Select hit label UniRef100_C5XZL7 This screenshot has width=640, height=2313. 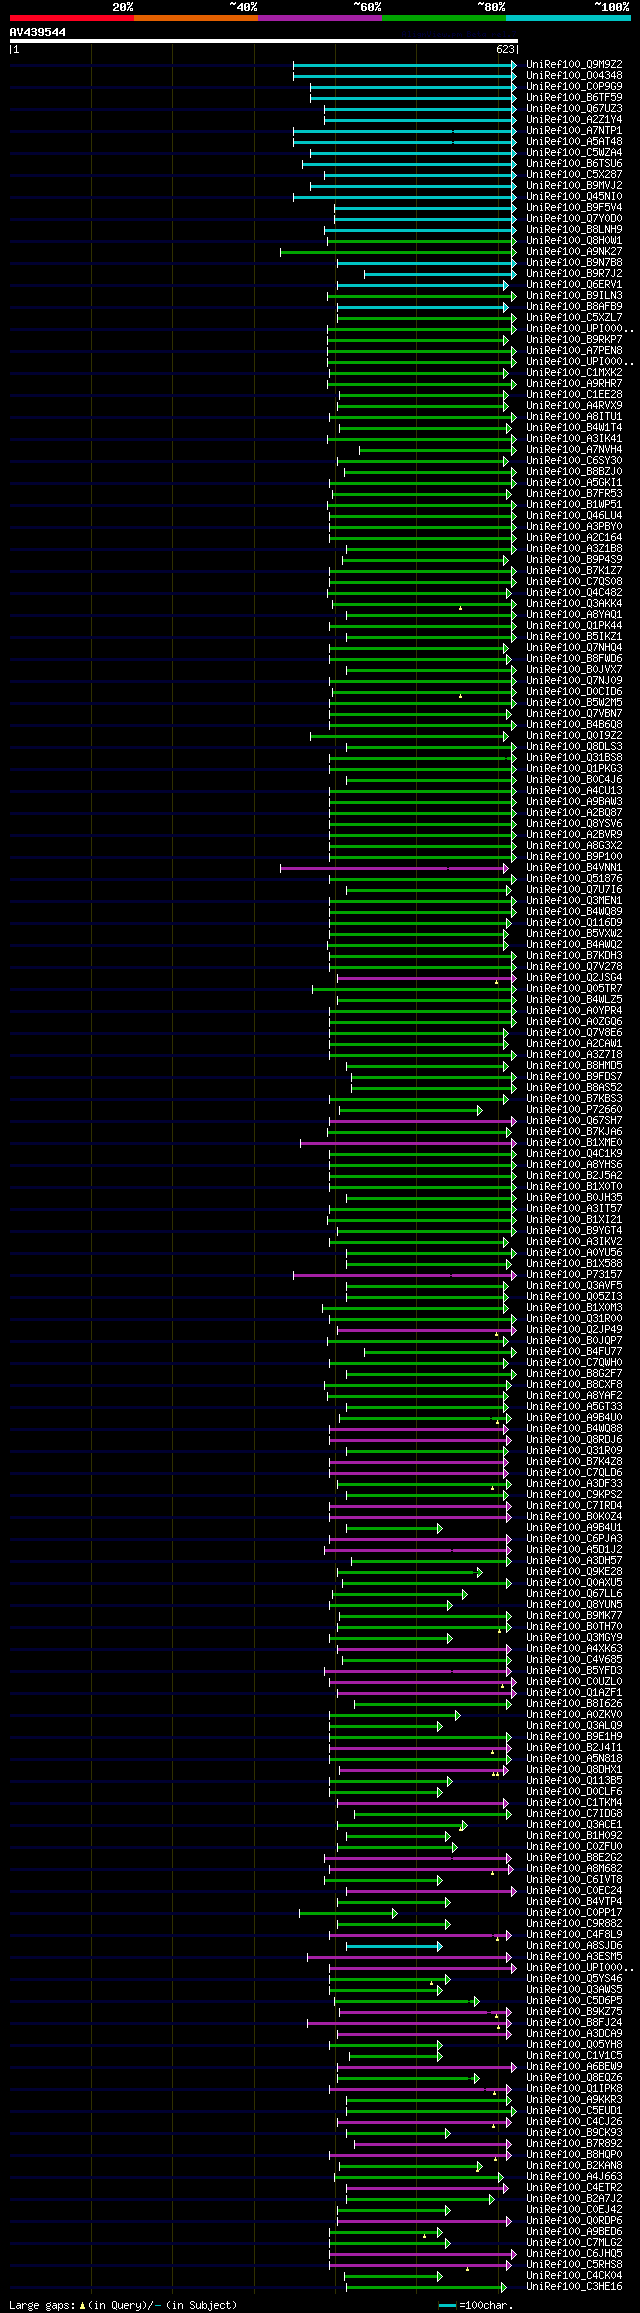click(574, 318)
